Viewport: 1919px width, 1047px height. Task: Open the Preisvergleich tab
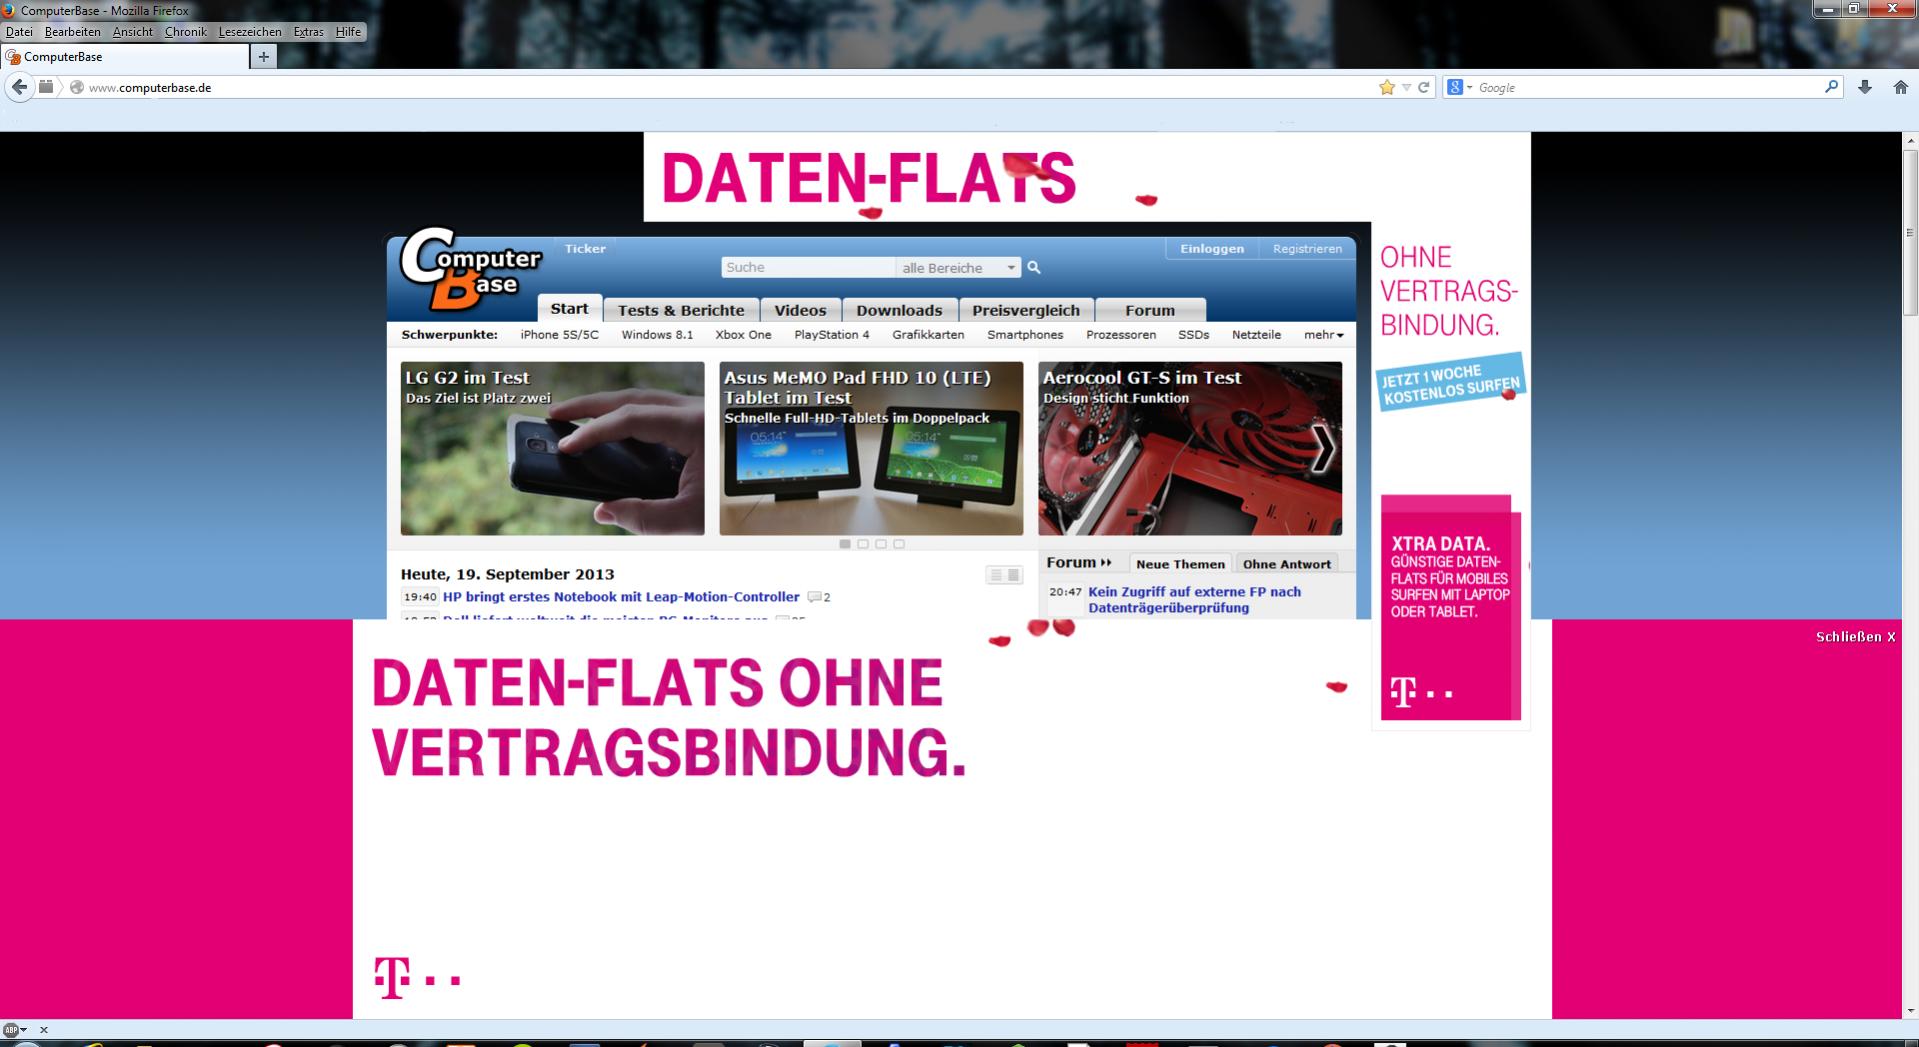tap(1026, 310)
